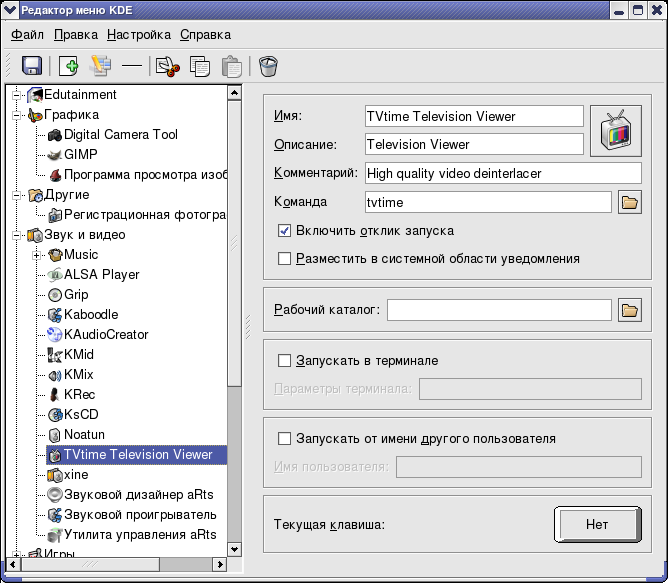Click the Комментарий input field
This screenshot has width=668, height=583.
pos(503,173)
